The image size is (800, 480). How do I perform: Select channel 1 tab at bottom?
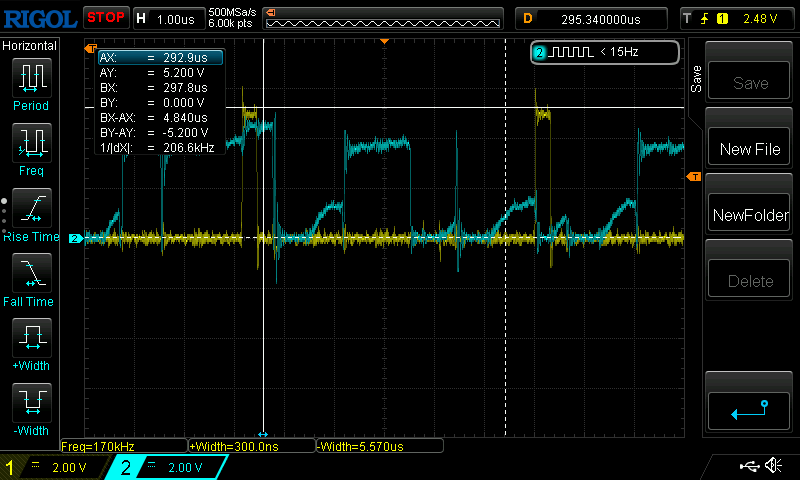click(55, 467)
